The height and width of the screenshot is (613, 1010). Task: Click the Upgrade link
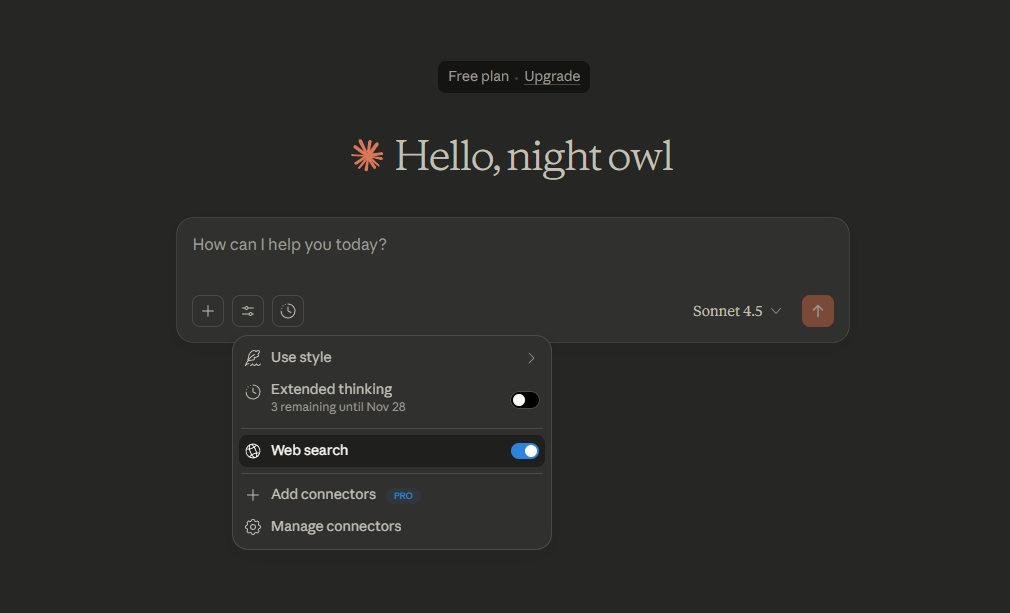click(x=552, y=77)
